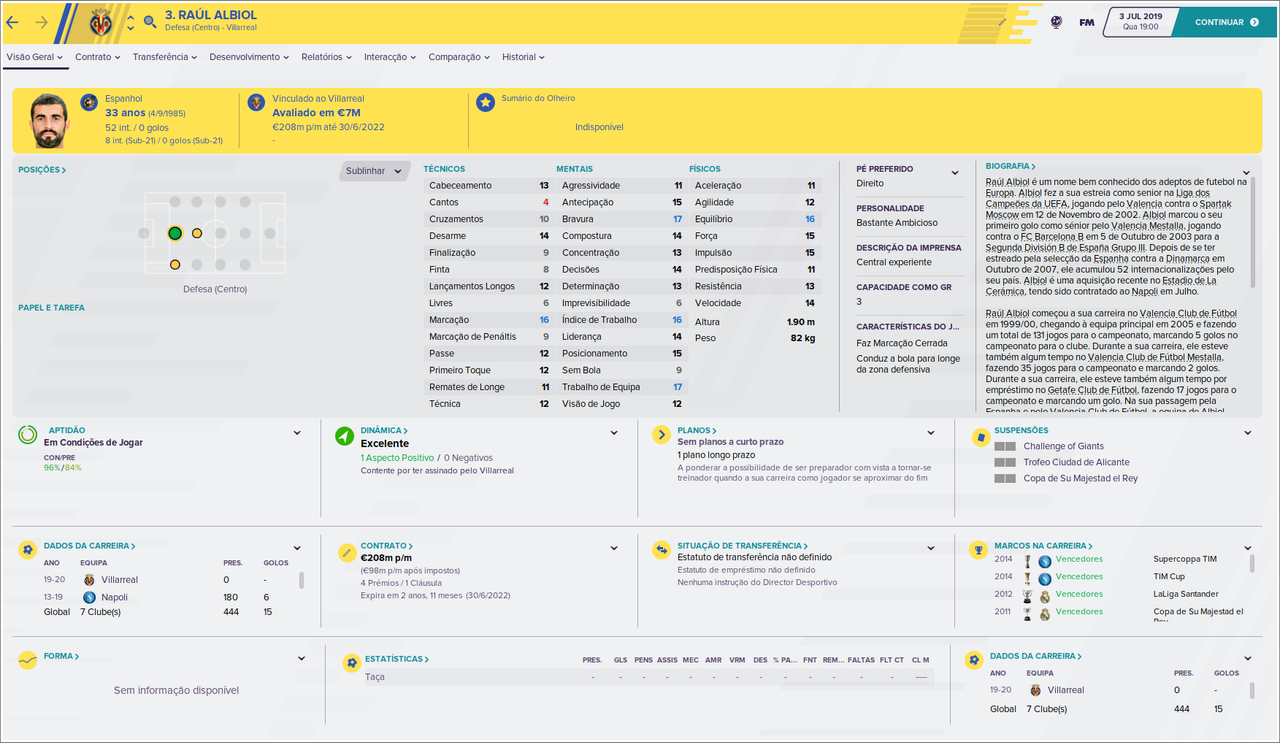
Task: Expand the Suspensões panel chevron
Action: (1247, 433)
